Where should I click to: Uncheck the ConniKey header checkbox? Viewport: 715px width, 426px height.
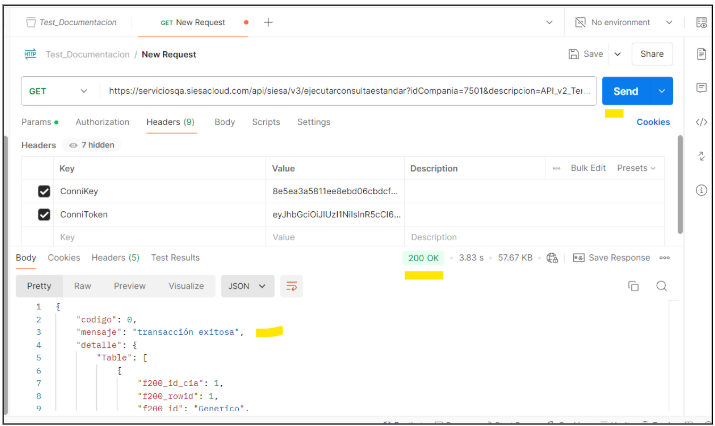tap(44, 191)
